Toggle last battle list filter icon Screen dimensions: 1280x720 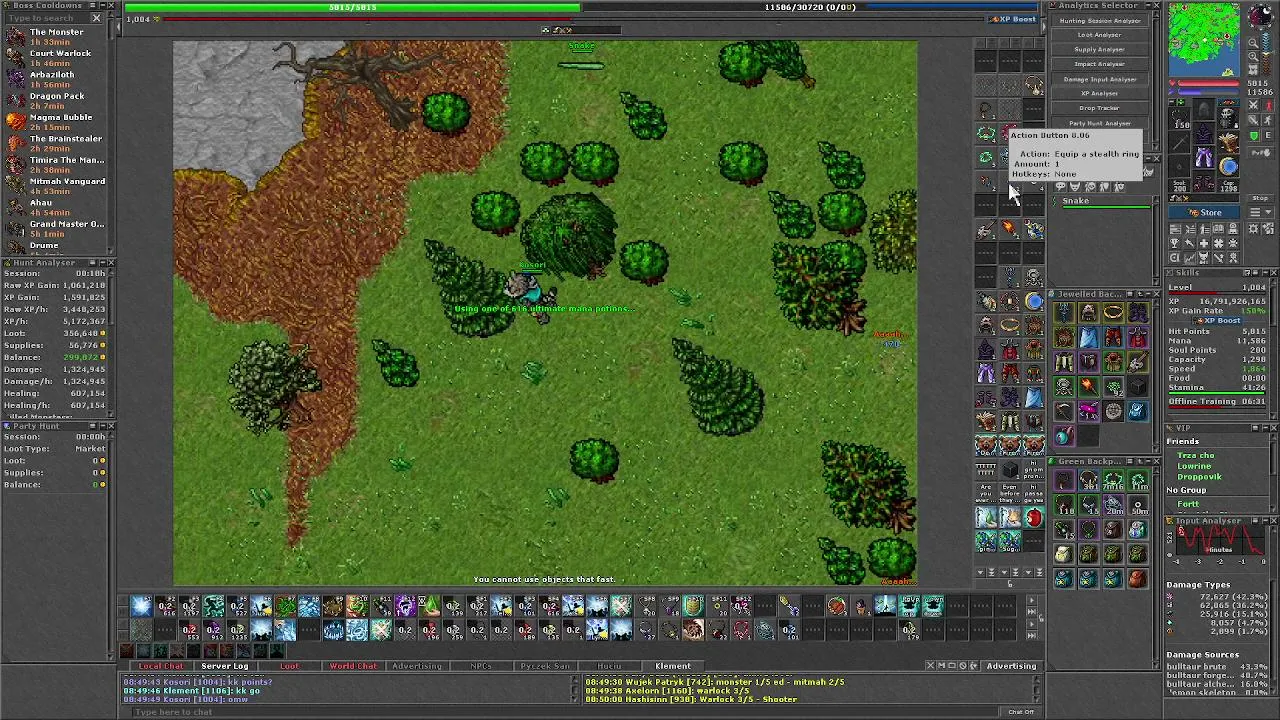[1119, 186]
